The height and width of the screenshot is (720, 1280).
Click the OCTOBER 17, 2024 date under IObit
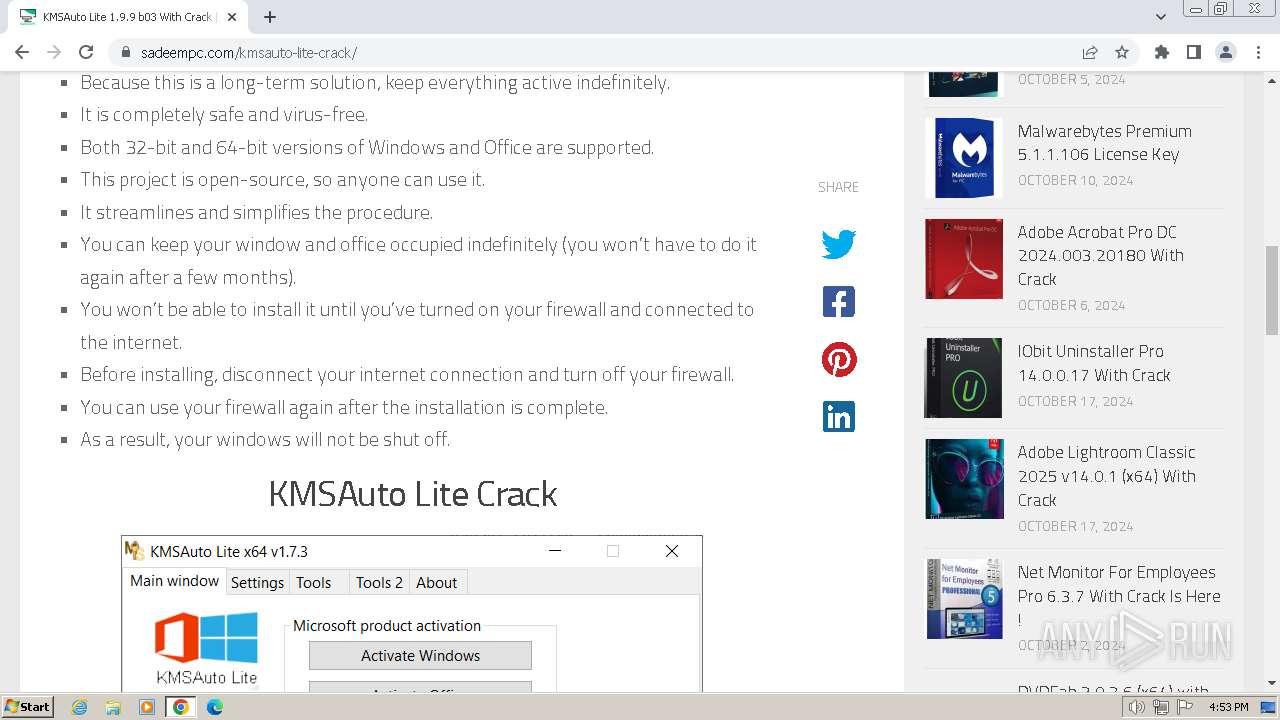tap(1075, 402)
